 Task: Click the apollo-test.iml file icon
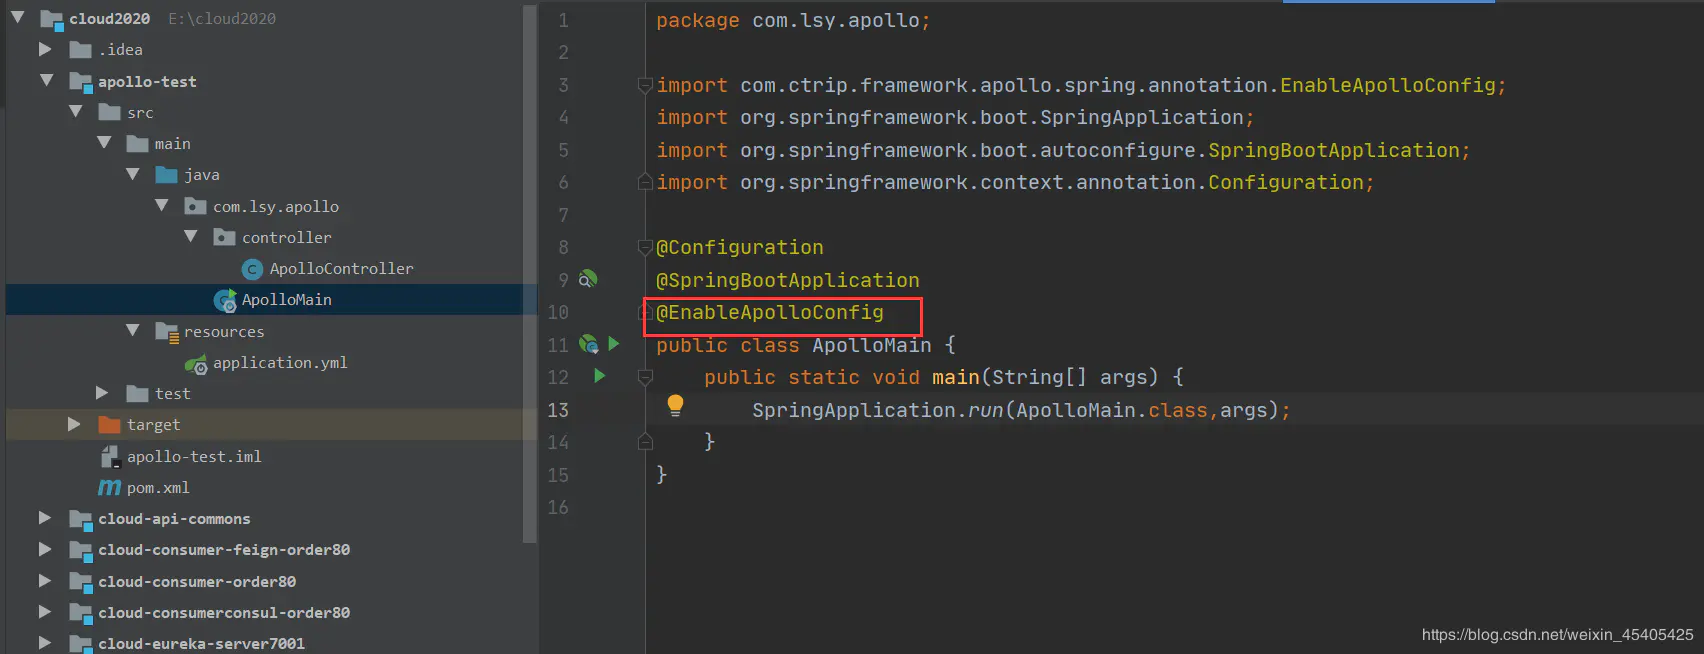click(110, 457)
